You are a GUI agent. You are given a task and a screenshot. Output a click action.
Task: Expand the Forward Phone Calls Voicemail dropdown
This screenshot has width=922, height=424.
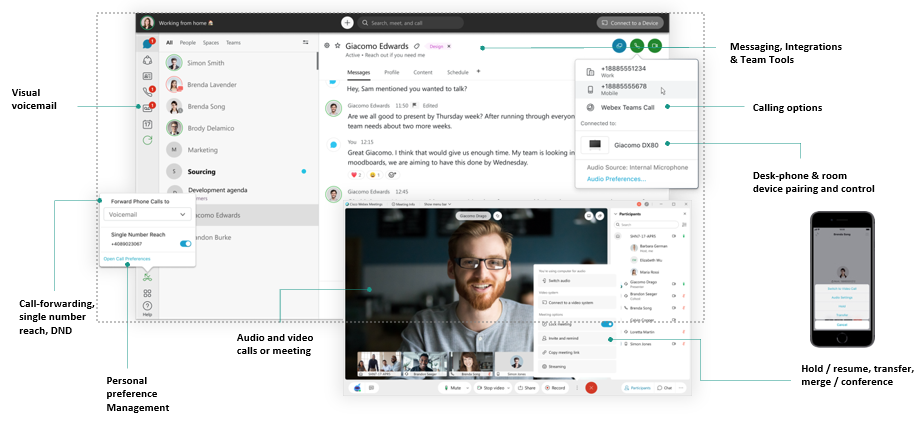(147, 213)
